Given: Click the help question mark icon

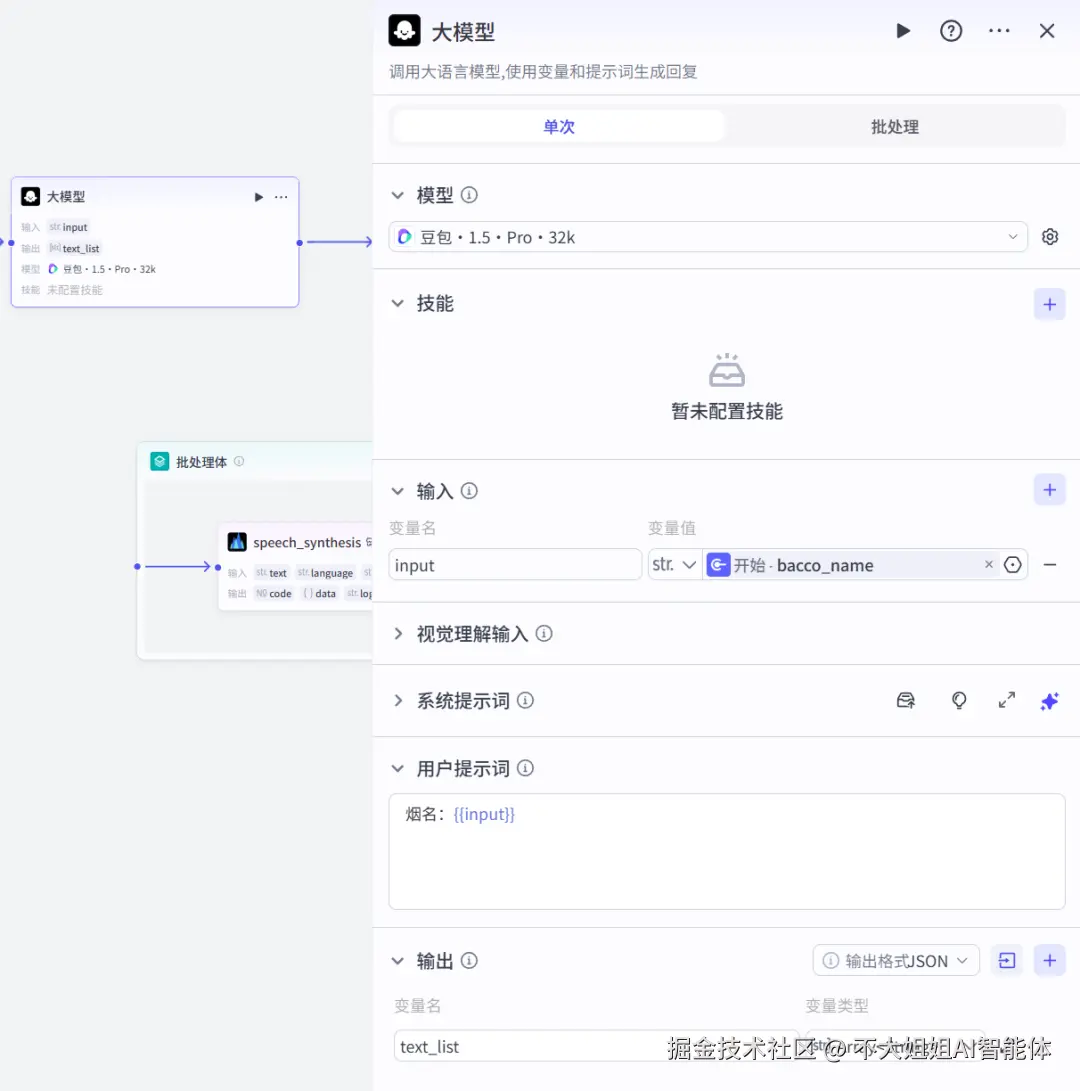Looking at the screenshot, I should (950, 31).
